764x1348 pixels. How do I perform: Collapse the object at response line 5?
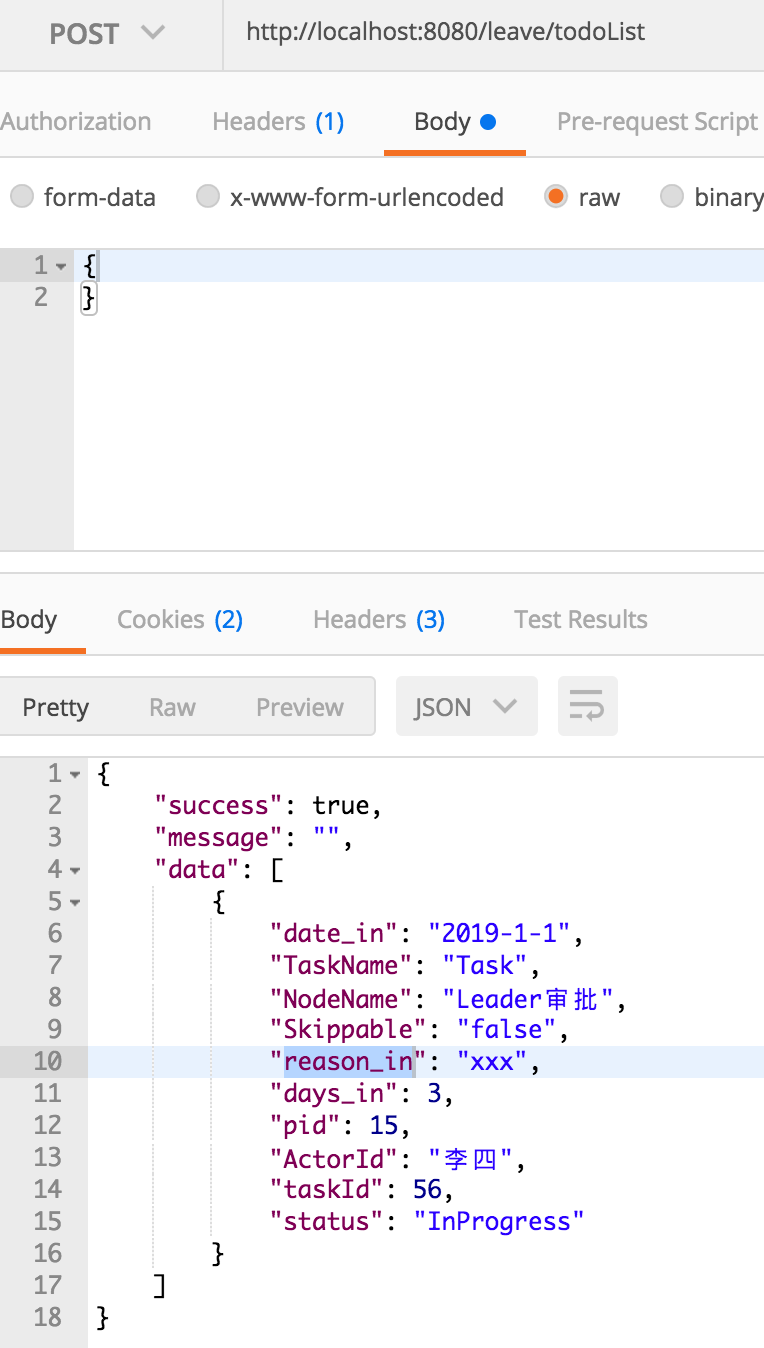[76, 902]
